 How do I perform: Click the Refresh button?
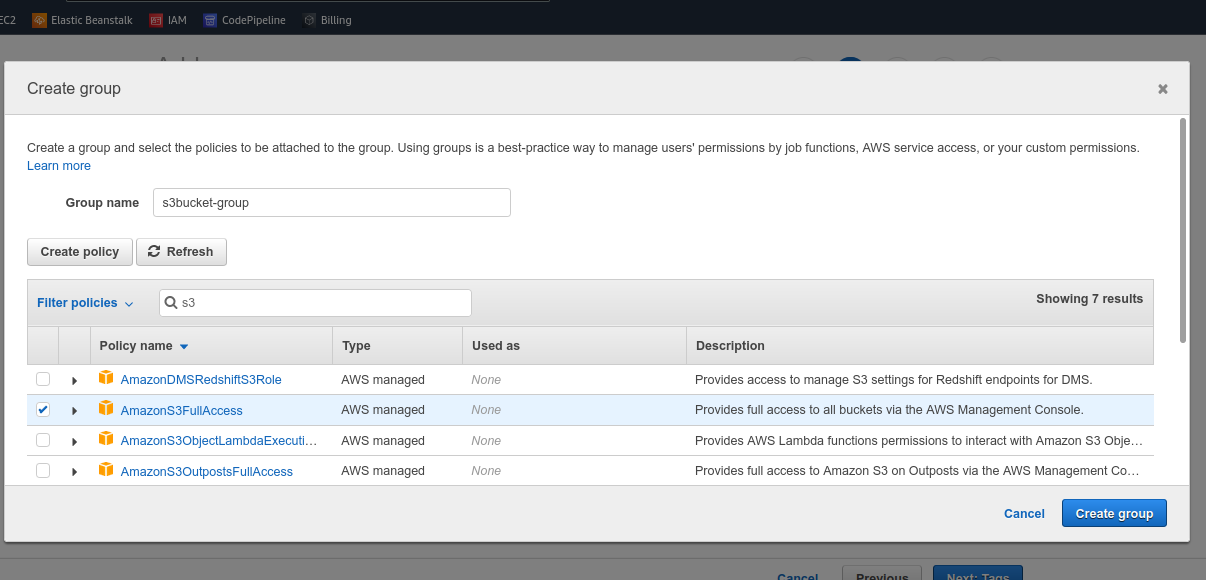pos(181,252)
